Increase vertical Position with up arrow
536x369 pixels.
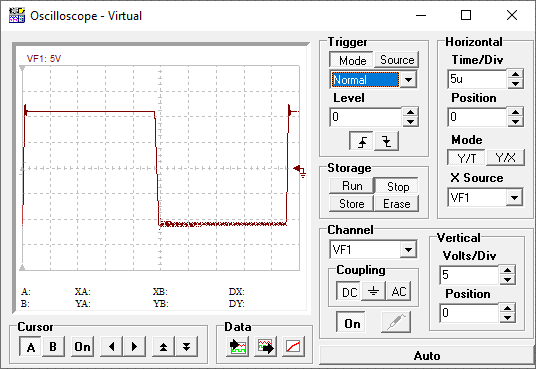coord(507,308)
